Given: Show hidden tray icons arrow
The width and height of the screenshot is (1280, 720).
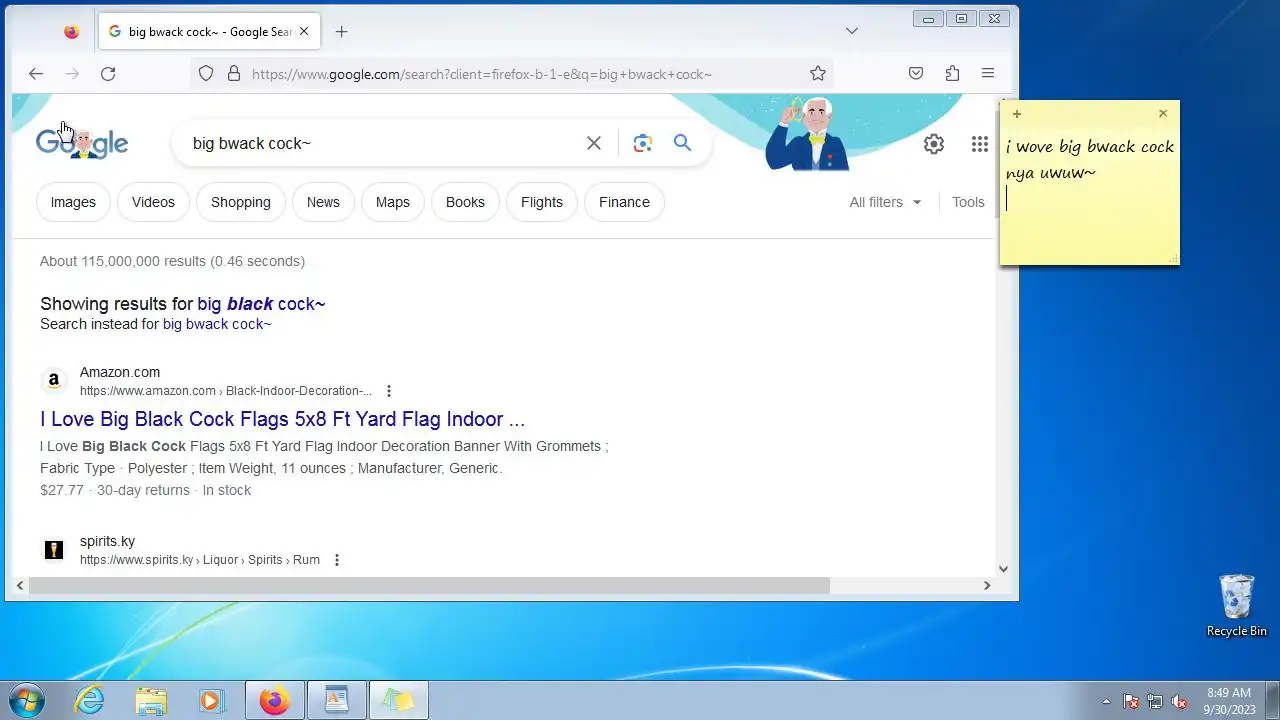Looking at the screenshot, I should pos(1106,701).
